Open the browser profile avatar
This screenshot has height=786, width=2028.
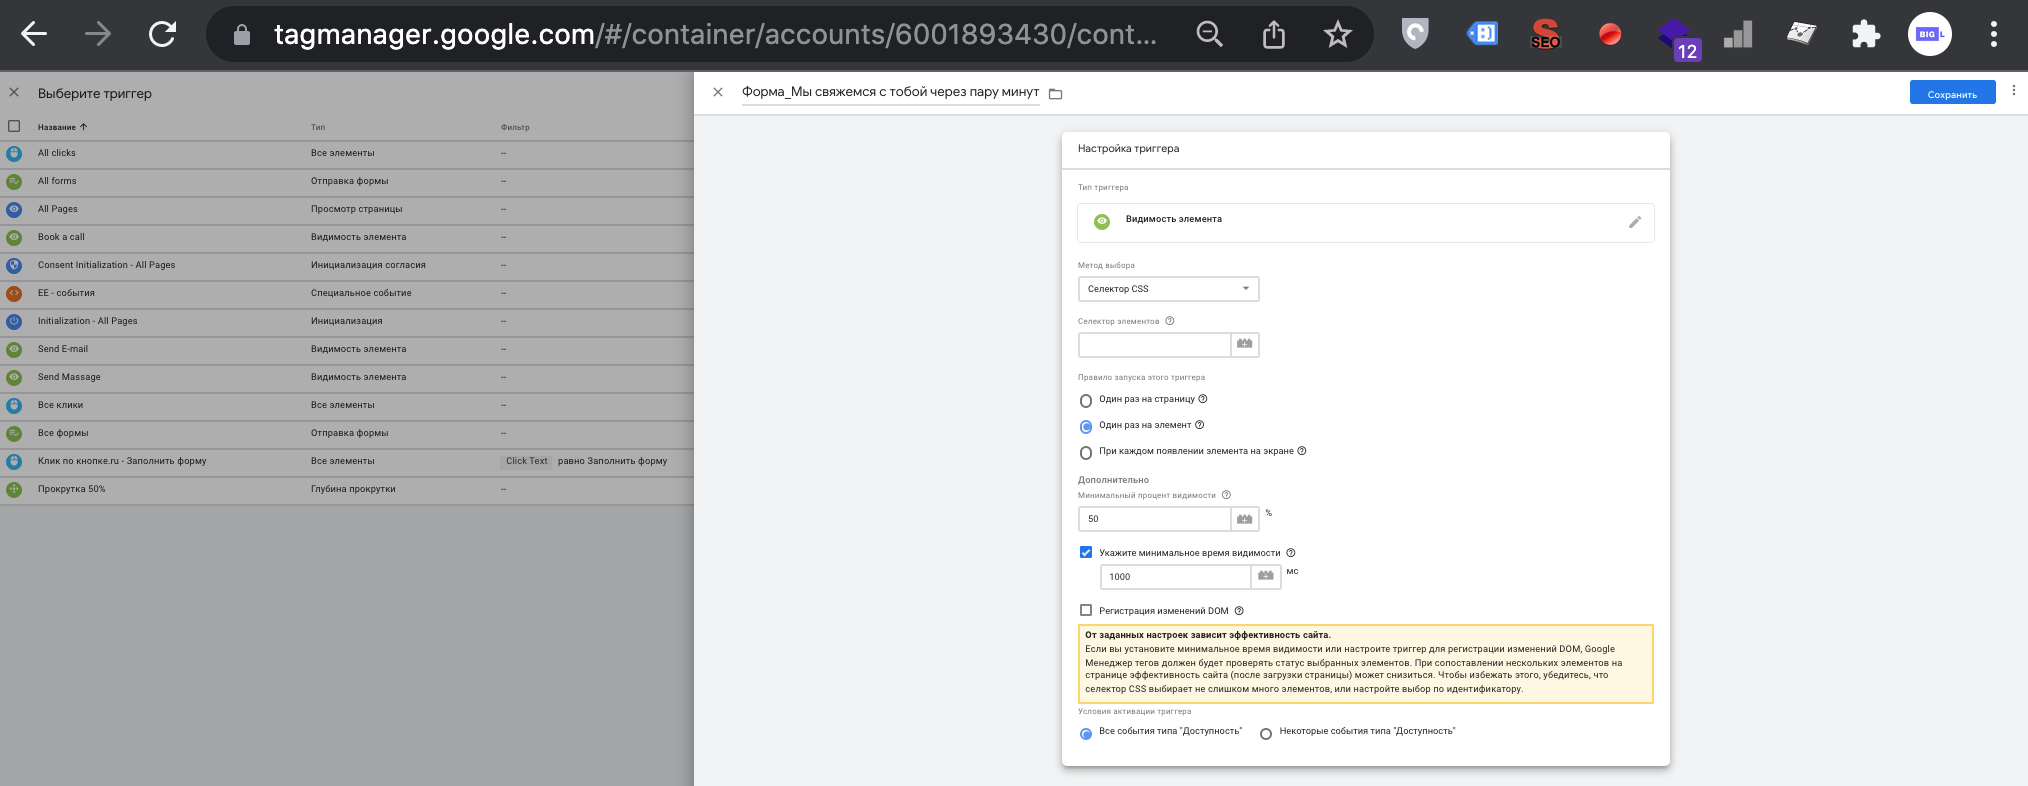[x=1929, y=34]
